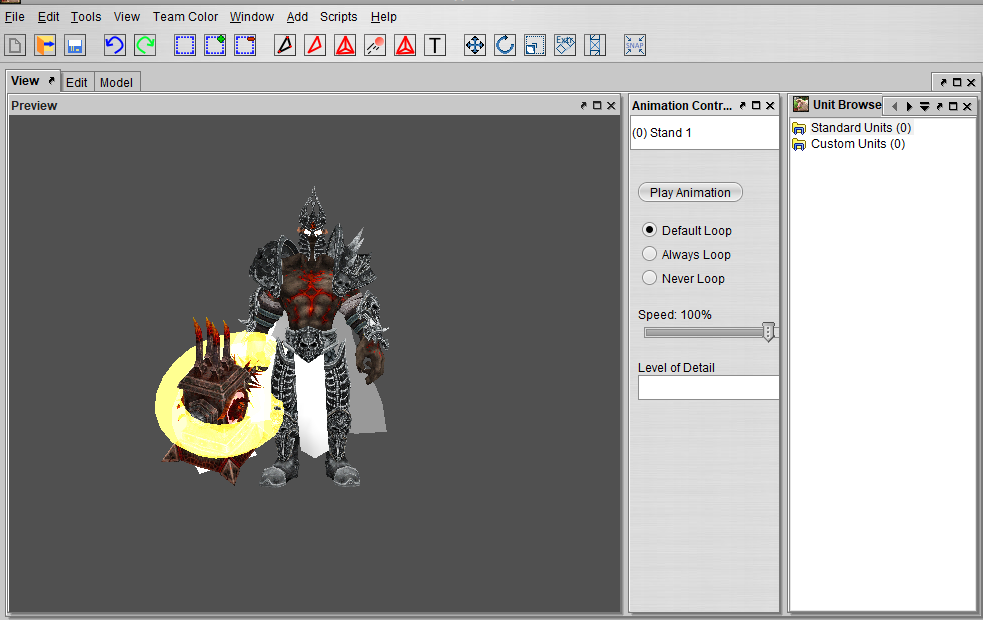
Task: Click the Standard Units folder icon
Action: click(799, 129)
